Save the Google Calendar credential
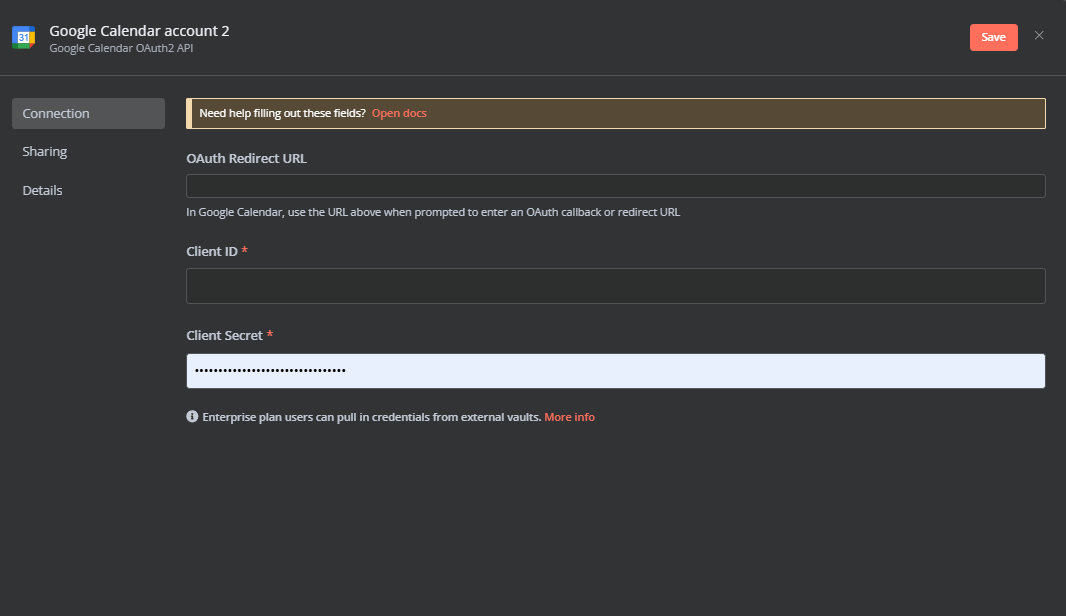This screenshot has height=616, width=1066. point(993,37)
